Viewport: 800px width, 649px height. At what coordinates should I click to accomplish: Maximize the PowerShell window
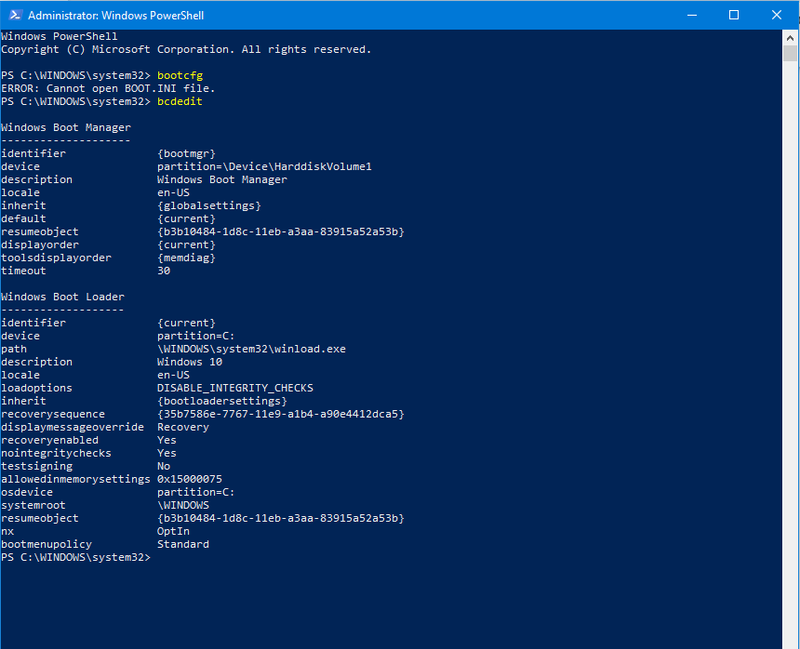pos(734,15)
